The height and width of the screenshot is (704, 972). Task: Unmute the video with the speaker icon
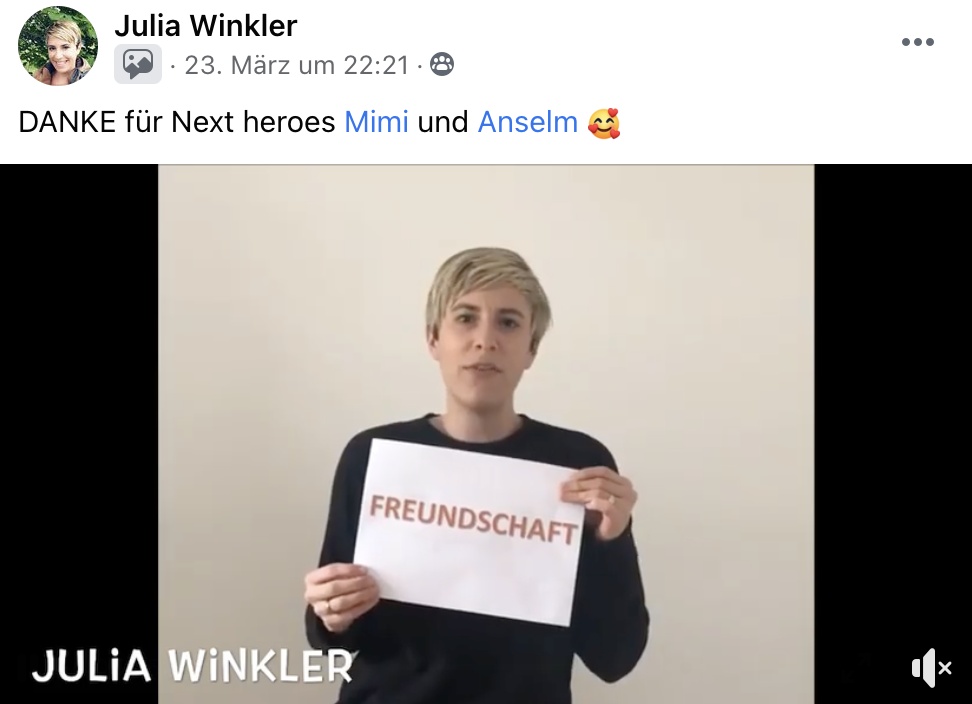930,668
